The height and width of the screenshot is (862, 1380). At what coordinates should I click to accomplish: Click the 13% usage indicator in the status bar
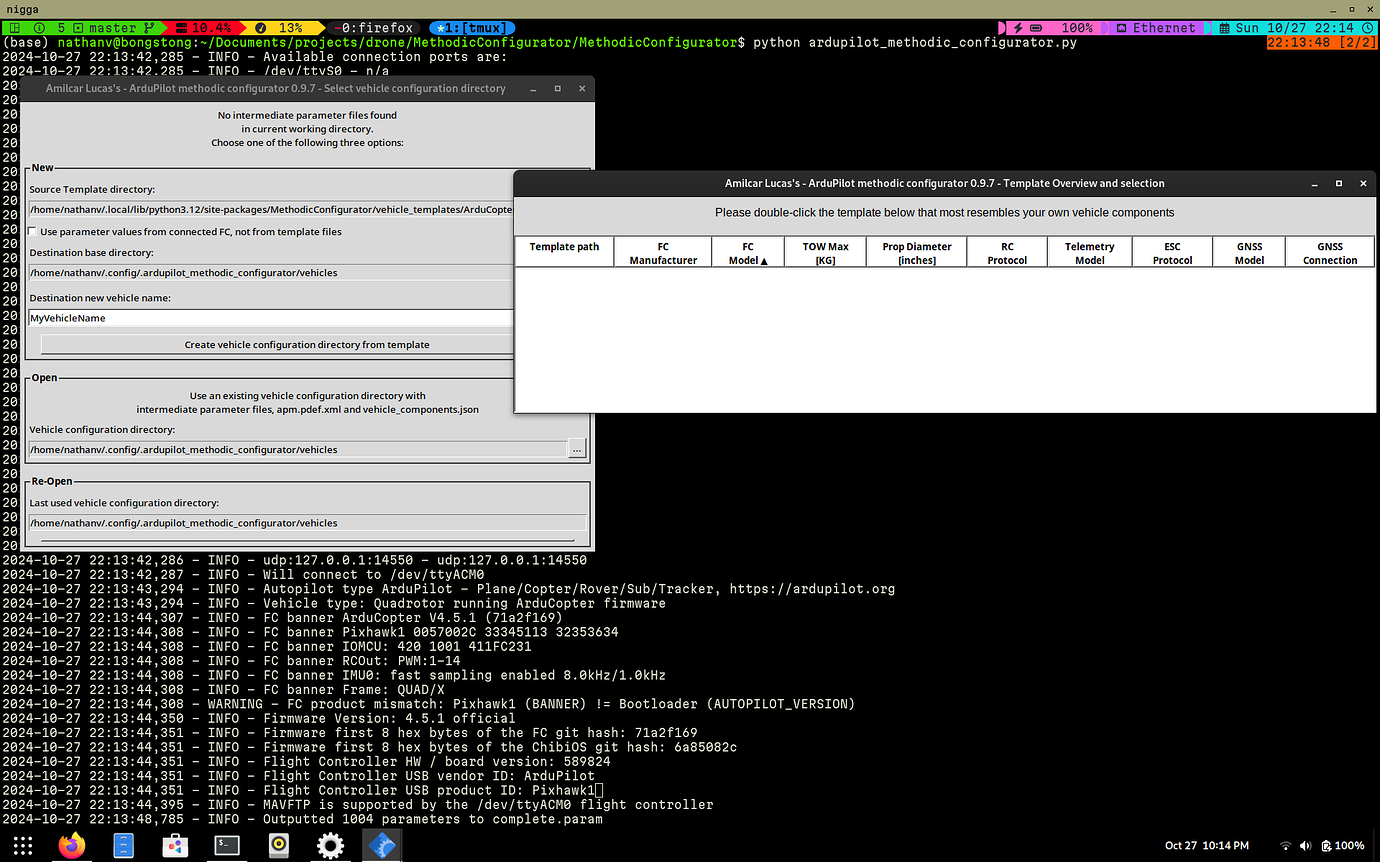288,27
